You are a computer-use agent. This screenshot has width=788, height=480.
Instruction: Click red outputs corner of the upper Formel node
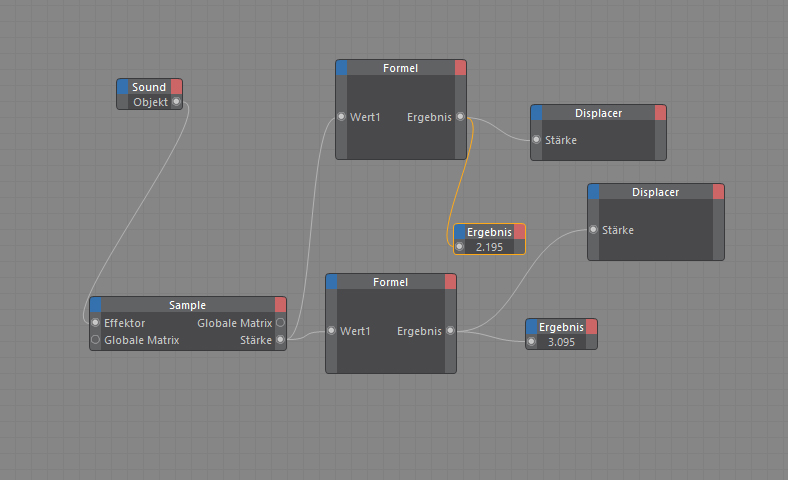[x=460, y=68]
